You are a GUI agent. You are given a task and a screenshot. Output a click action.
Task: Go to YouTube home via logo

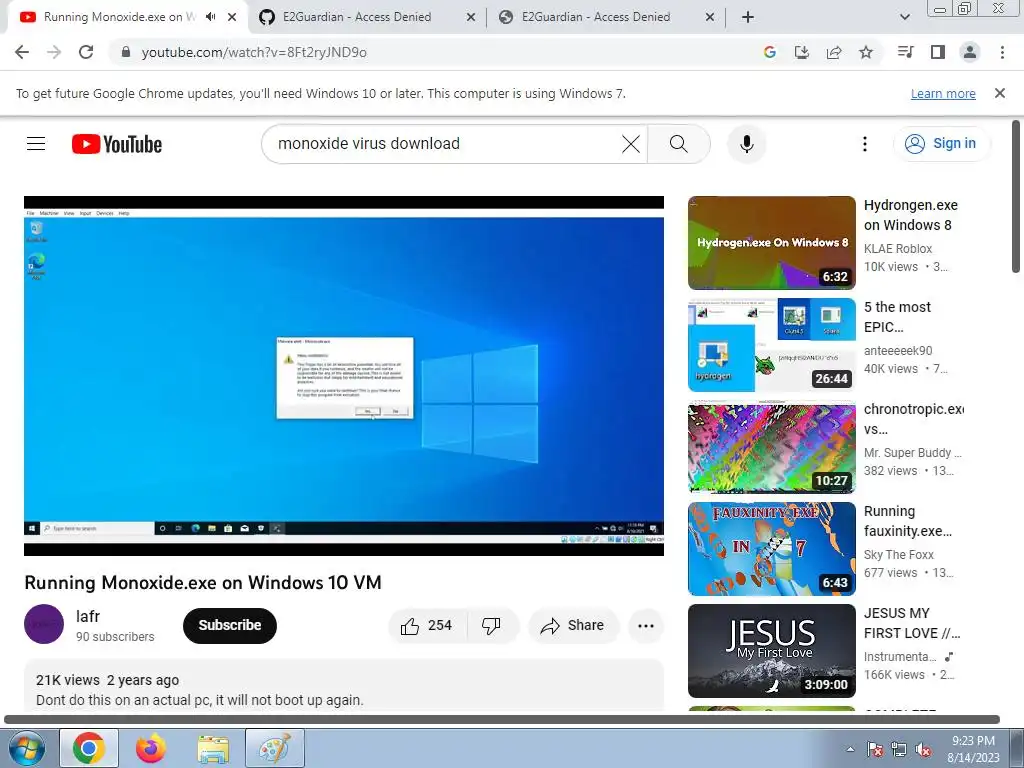[117, 144]
